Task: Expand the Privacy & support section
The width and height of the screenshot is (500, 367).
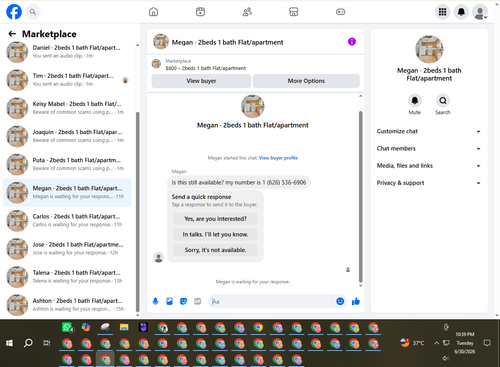Action: (429, 183)
